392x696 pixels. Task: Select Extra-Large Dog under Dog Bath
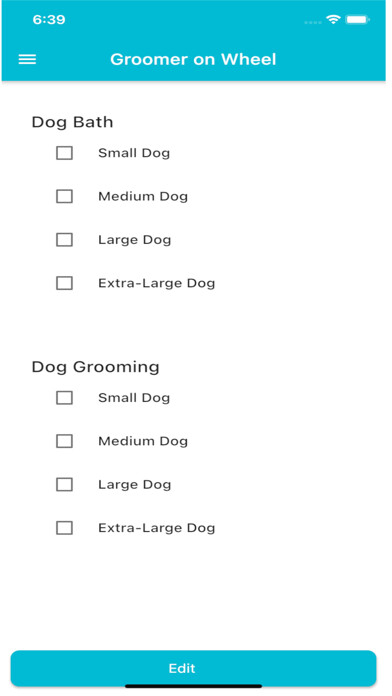[x=64, y=283]
